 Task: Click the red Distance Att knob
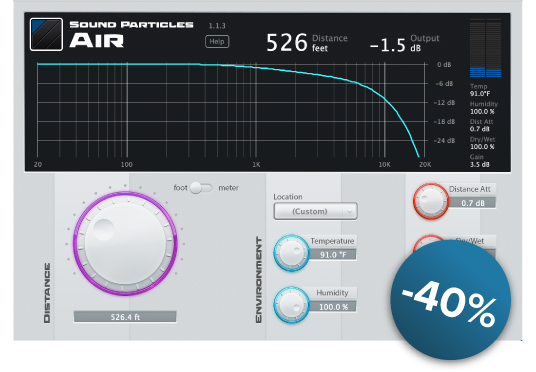coord(431,201)
